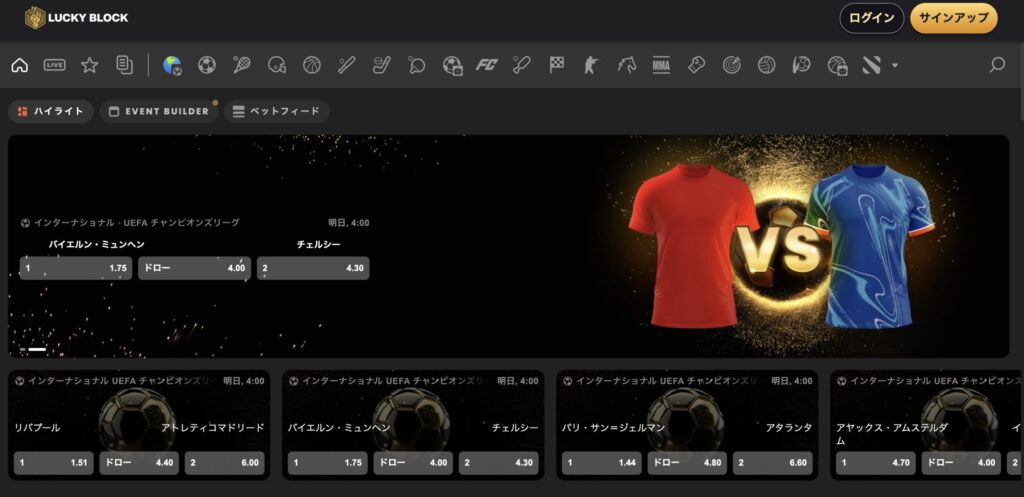Go to the home icon

coord(20,65)
